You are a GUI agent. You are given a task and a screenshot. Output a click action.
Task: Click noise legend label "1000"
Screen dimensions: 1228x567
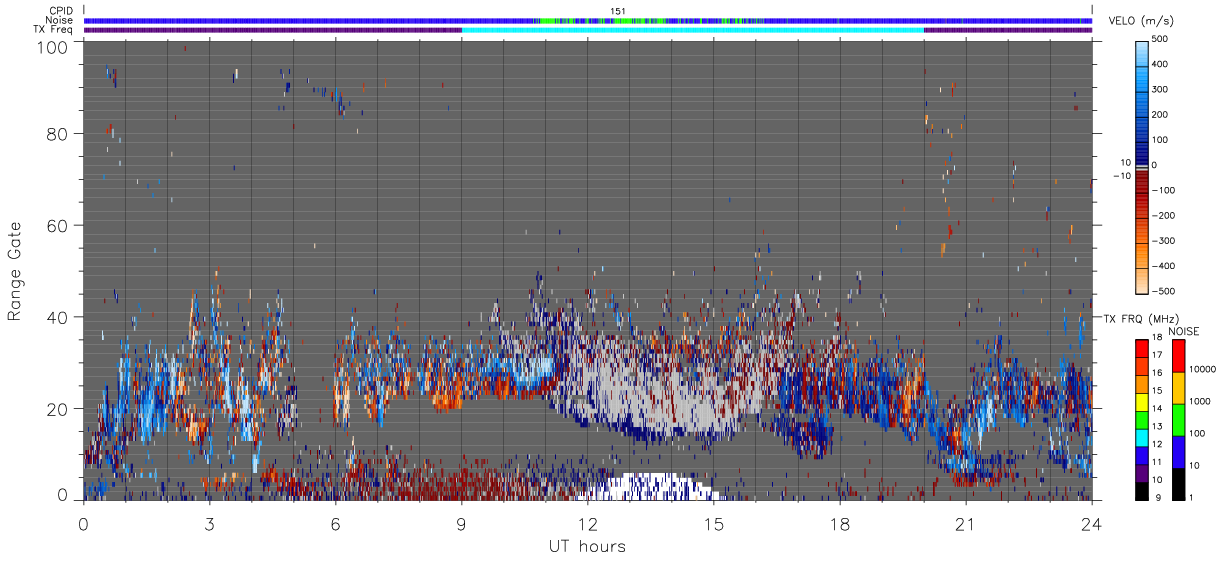pos(1202,400)
